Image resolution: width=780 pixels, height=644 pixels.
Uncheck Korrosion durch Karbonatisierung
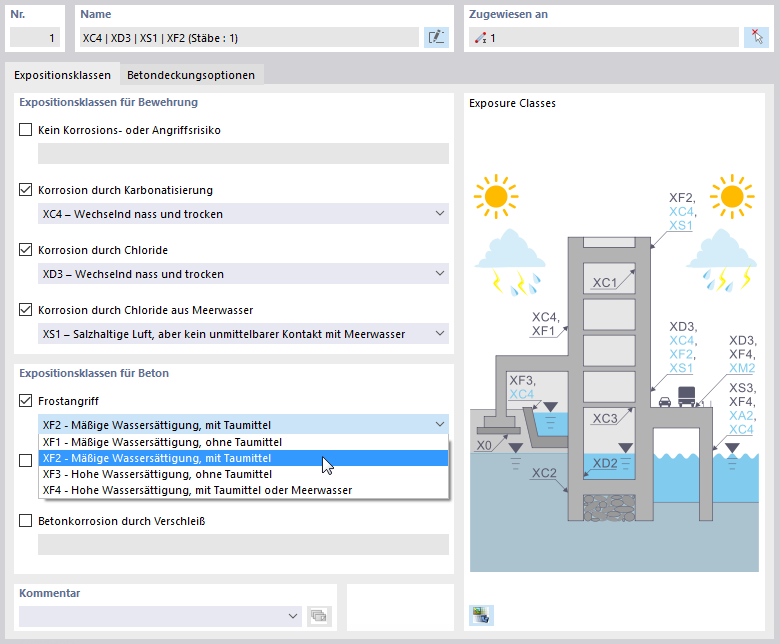tap(25, 190)
